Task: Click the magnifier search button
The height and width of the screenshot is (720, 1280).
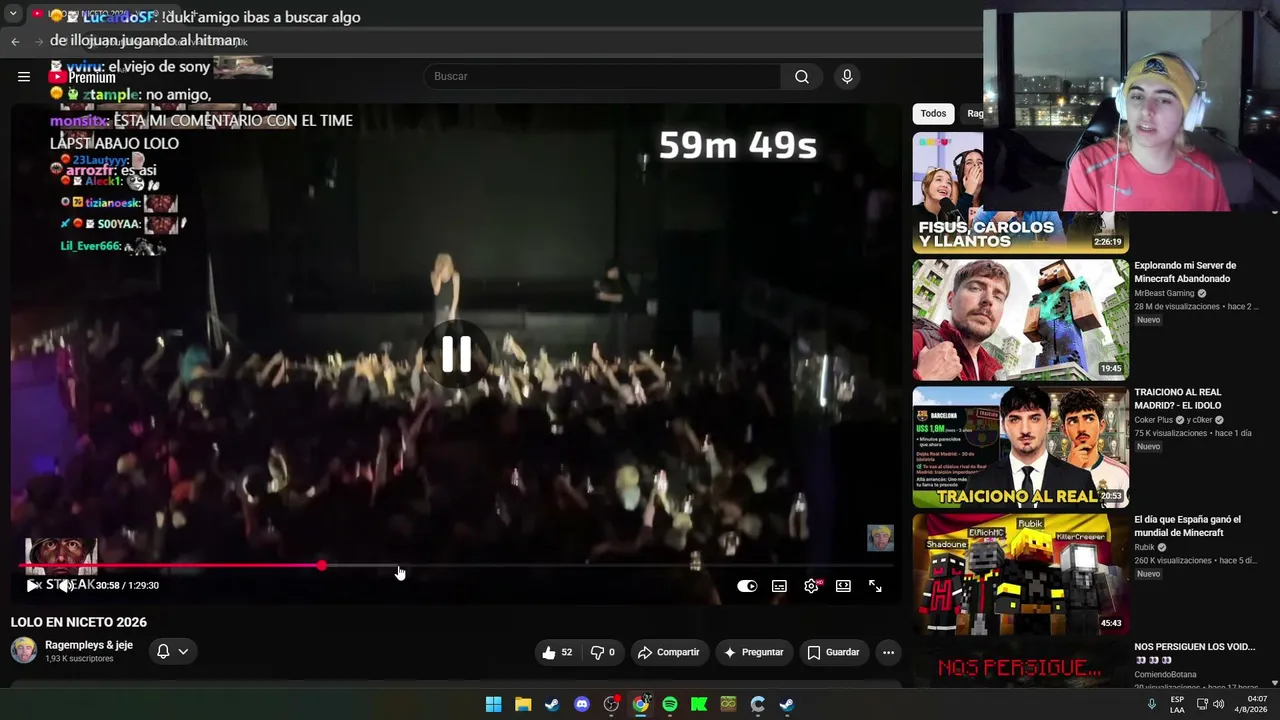Action: click(802, 76)
